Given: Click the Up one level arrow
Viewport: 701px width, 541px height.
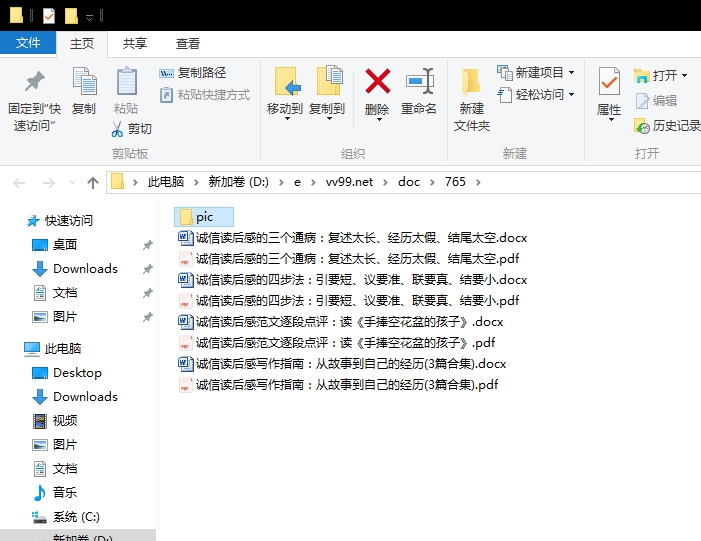Looking at the screenshot, I should tap(93, 182).
